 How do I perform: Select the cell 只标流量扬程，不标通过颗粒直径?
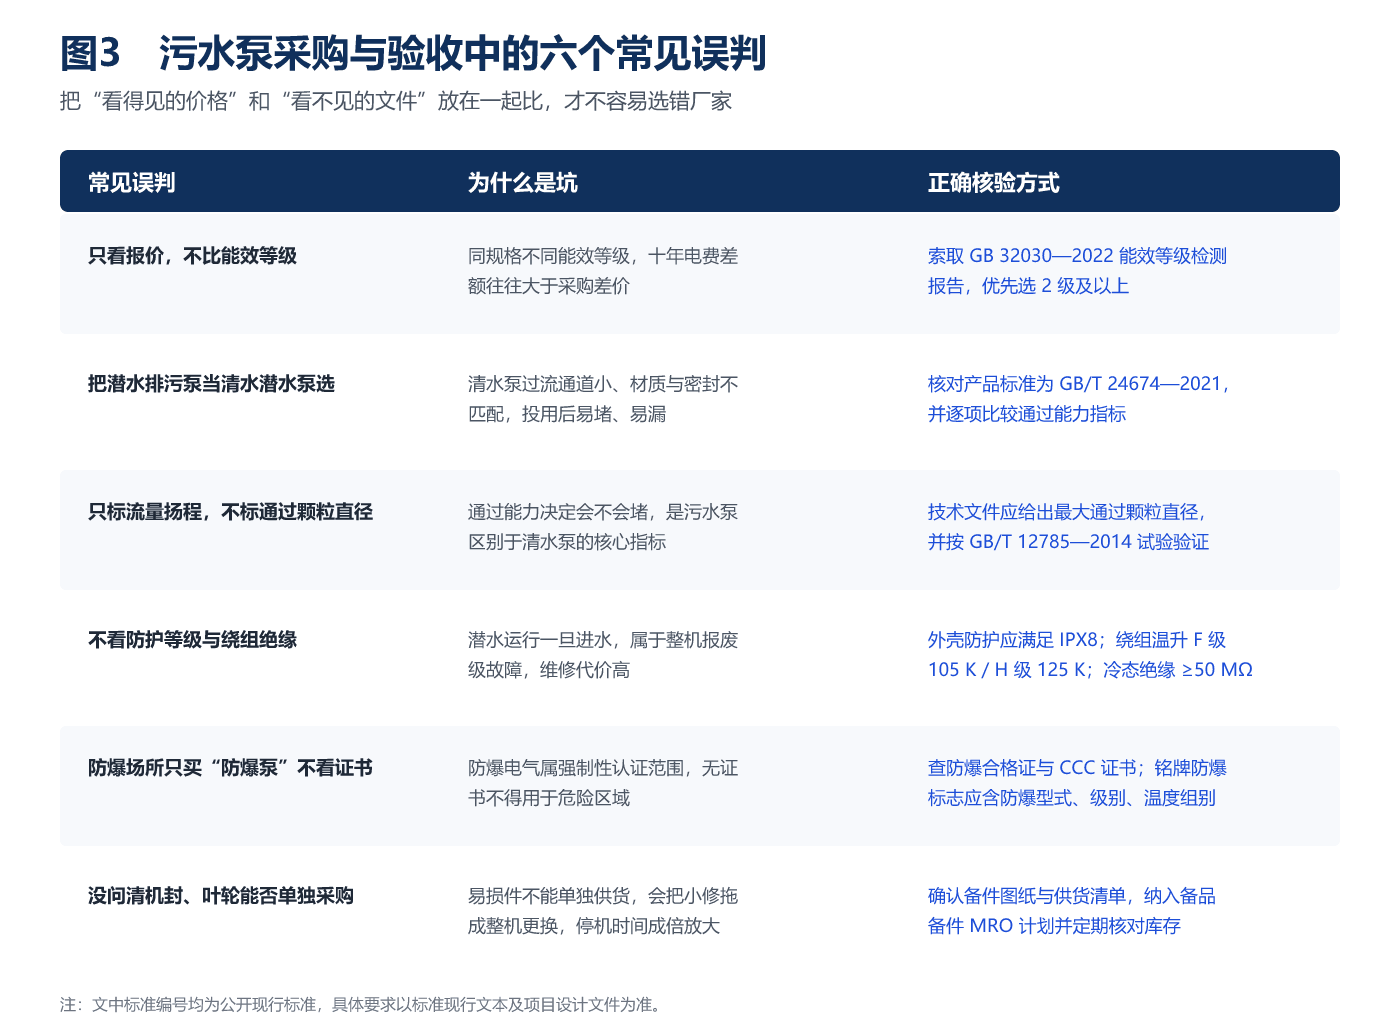coord(231,512)
